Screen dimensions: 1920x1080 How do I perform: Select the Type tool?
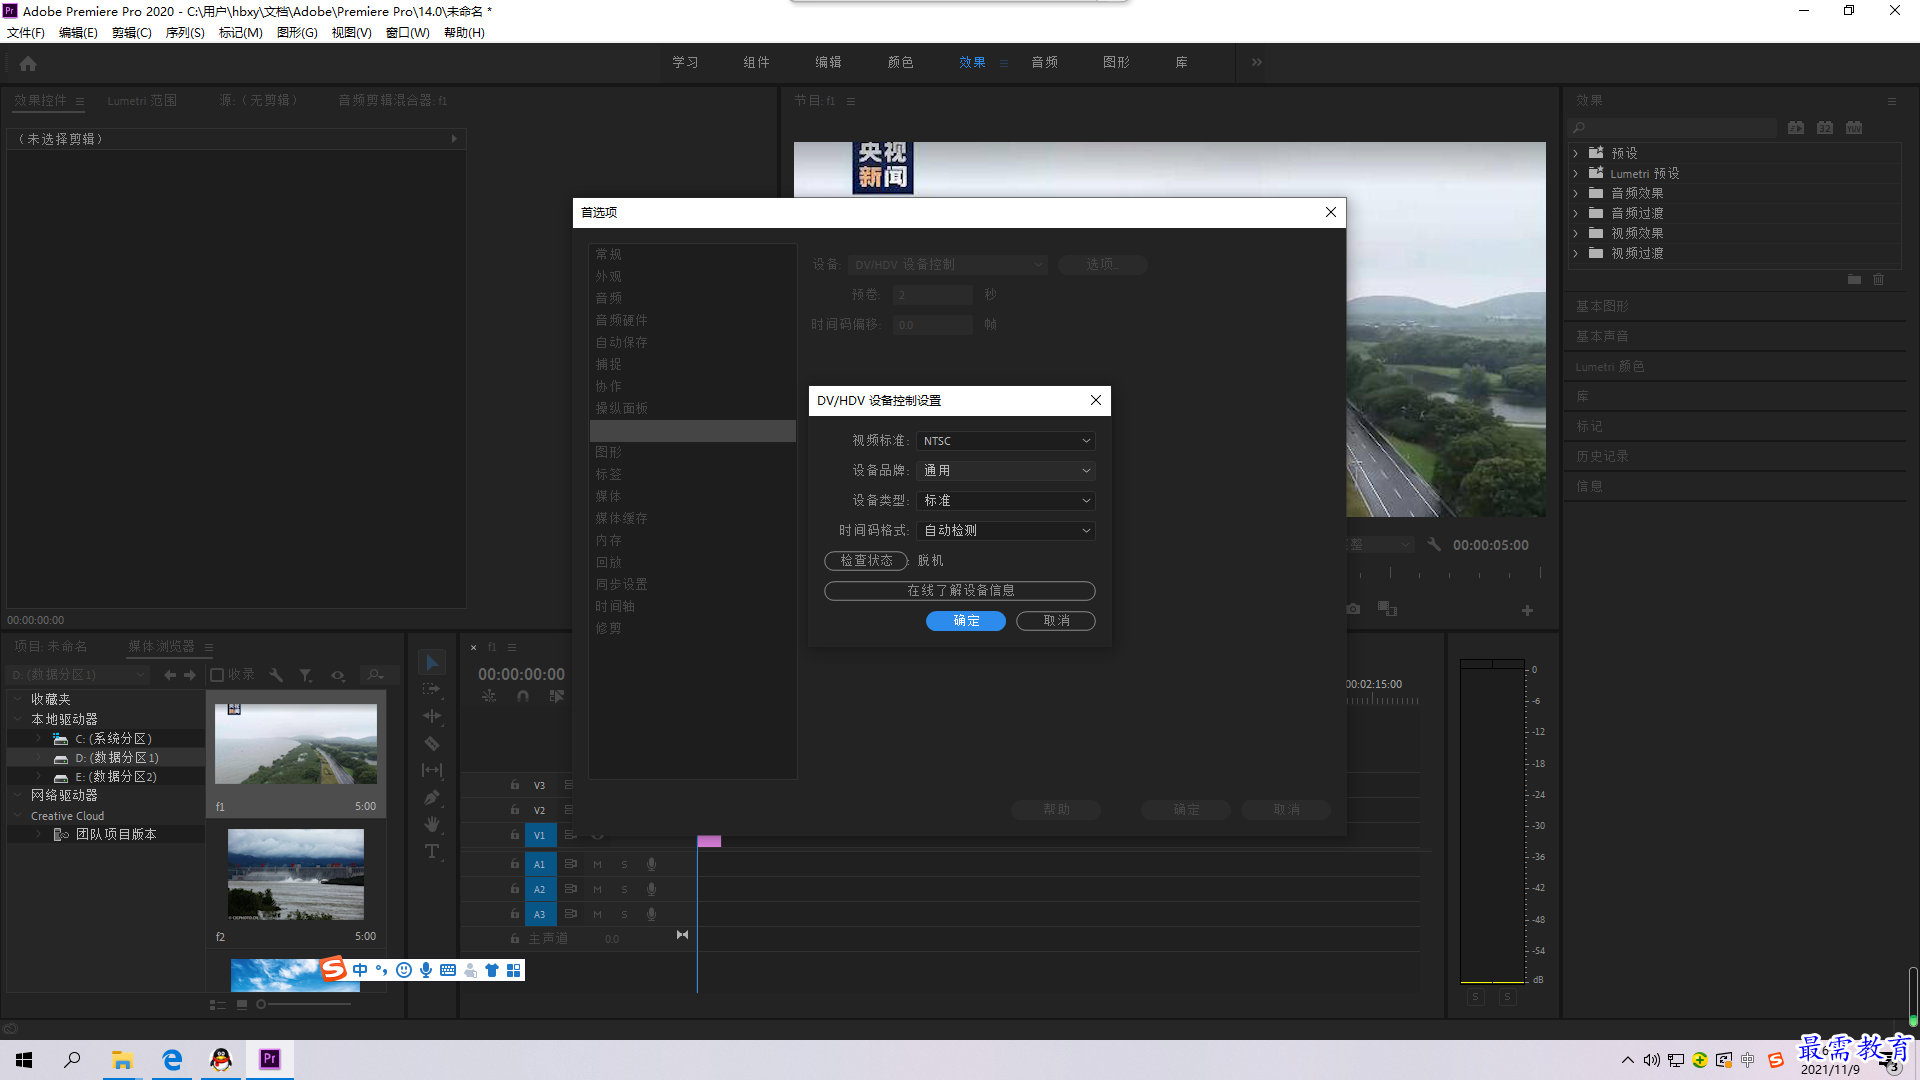point(432,851)
